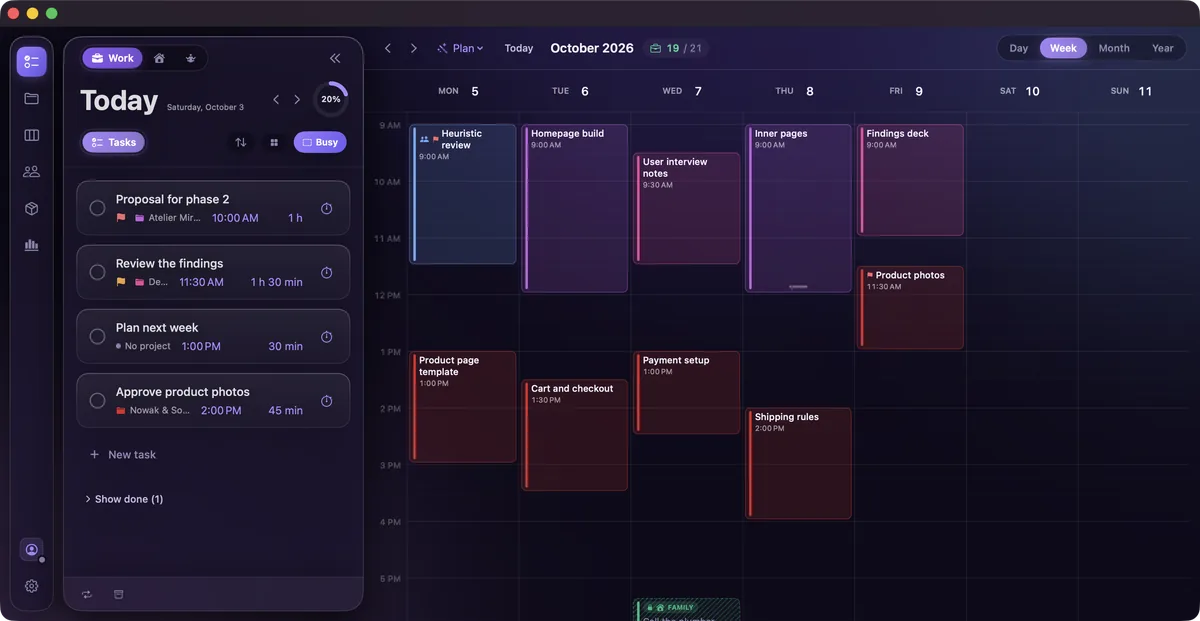Start timer for Review the findings
This screenshot has width=1200, height=621.
pos(326,273)
